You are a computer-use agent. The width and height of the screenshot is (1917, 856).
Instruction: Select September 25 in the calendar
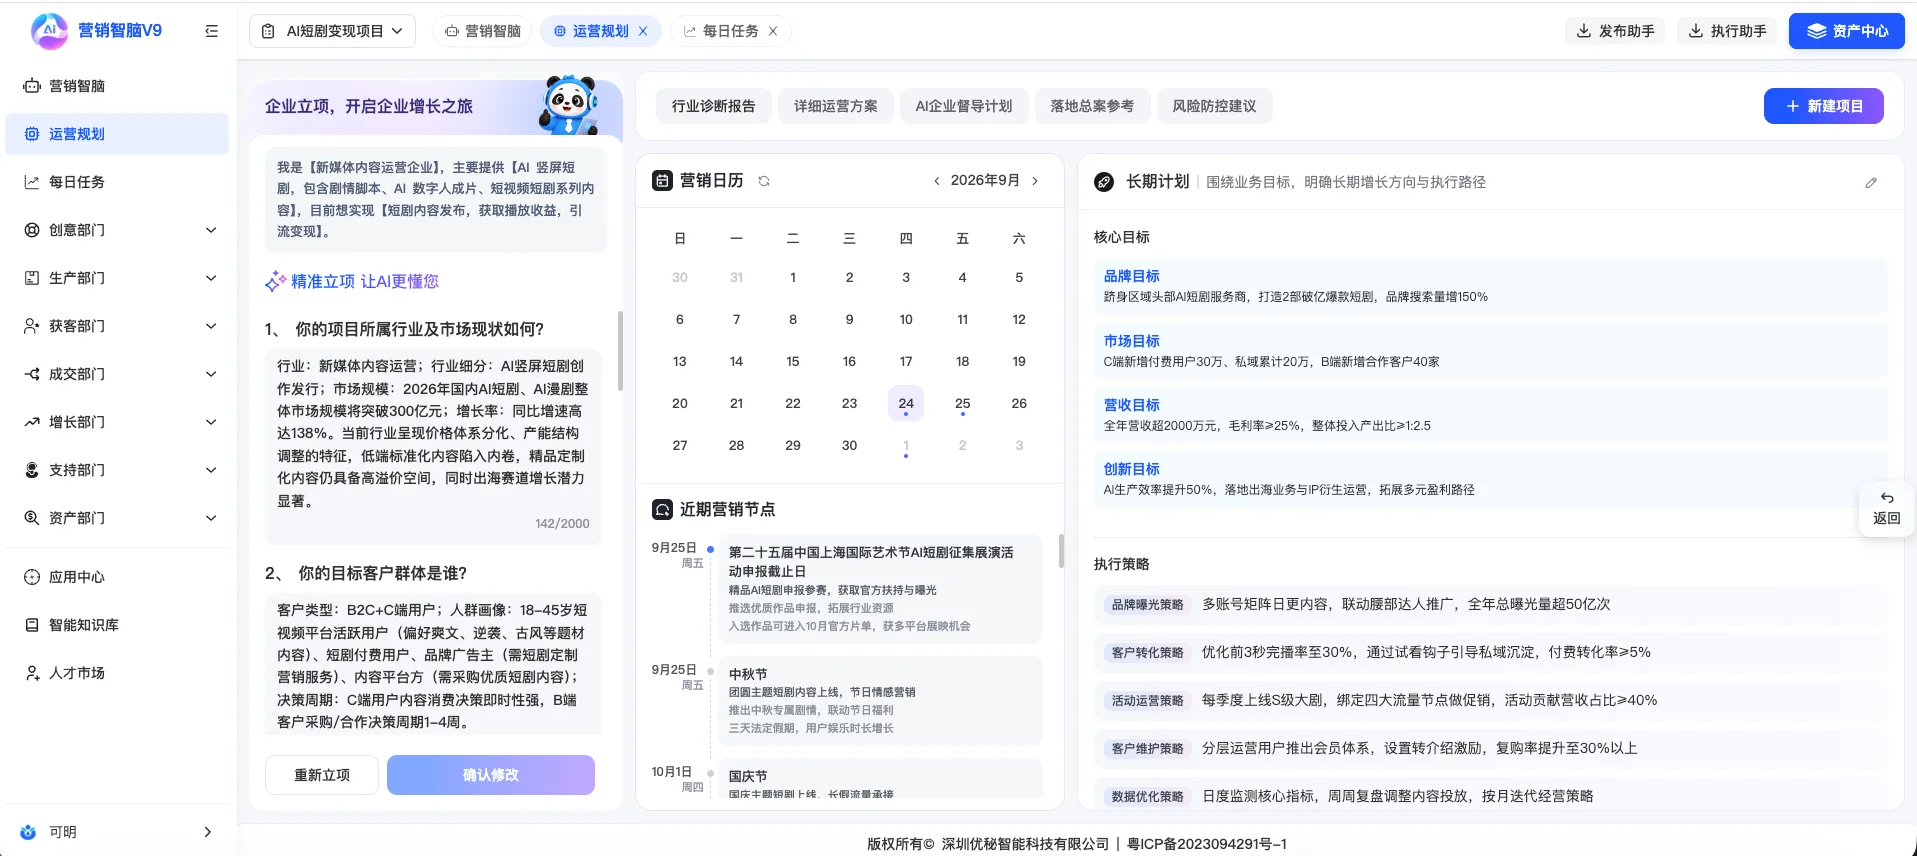pyautogui.click(x=962, y=403)
